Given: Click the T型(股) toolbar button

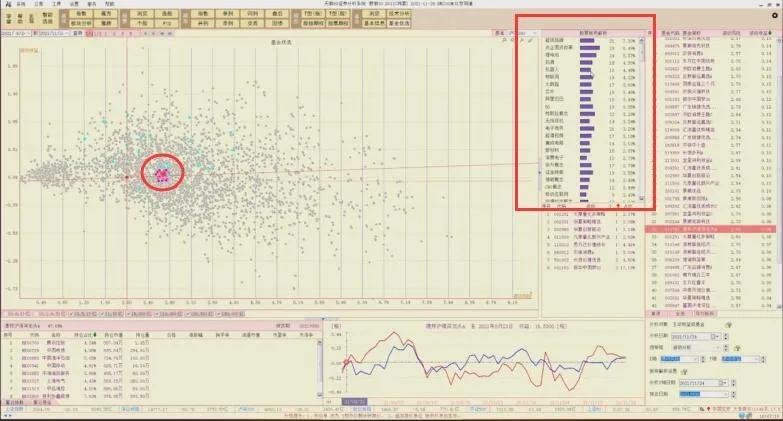Looking at the screenshot, I should [338, 13].
